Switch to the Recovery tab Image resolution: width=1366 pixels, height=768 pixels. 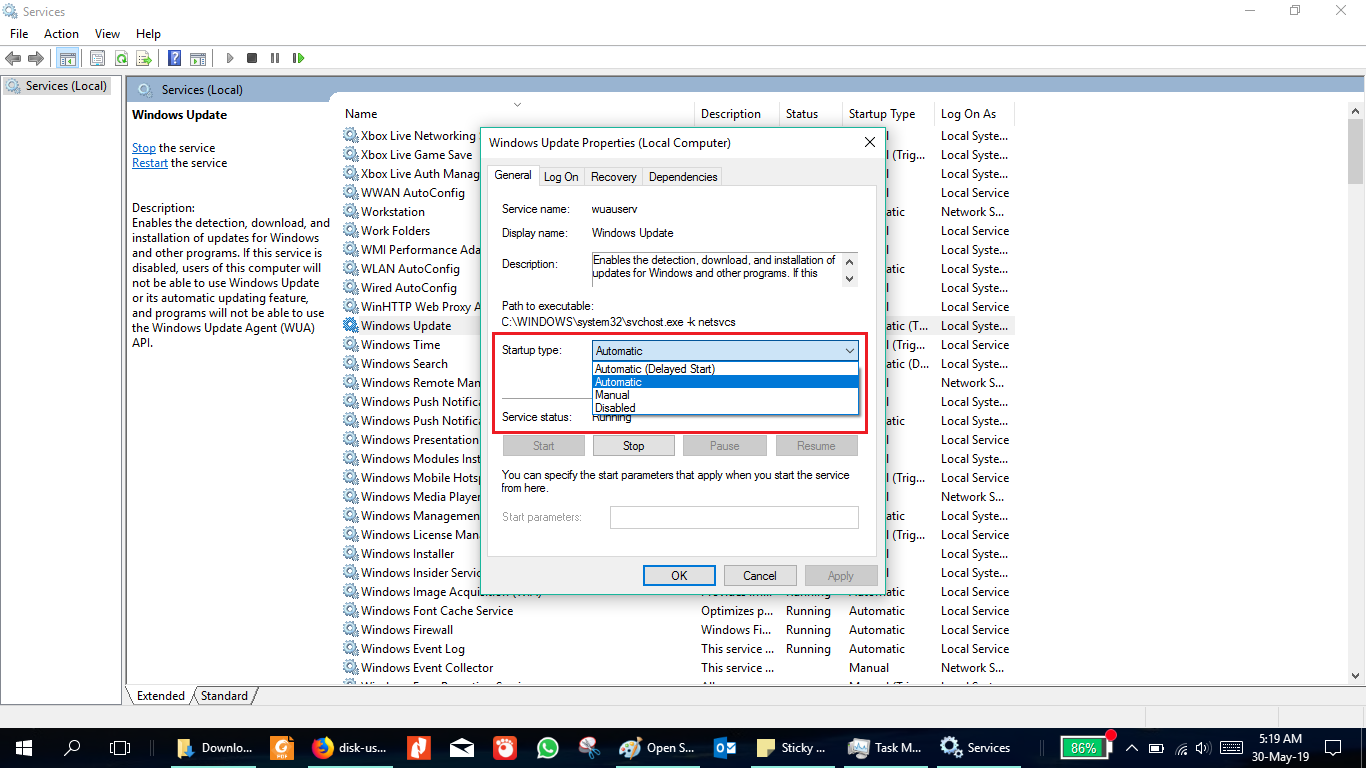[614, 177]
